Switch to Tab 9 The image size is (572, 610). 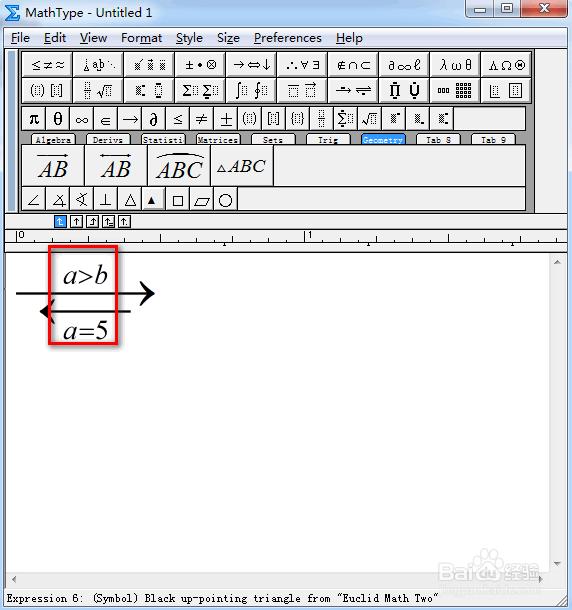493,140
